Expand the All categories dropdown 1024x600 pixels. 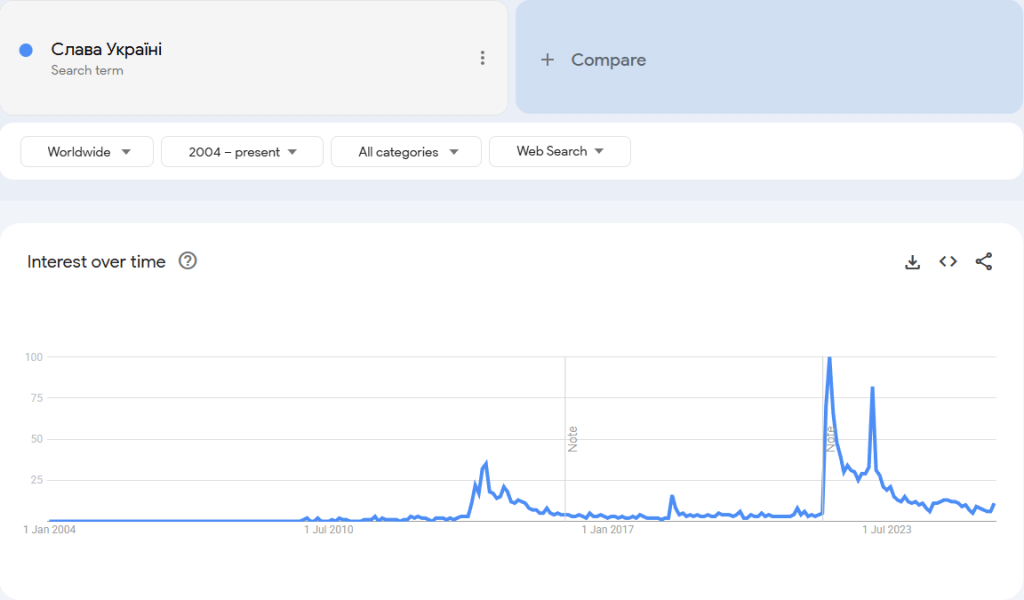[407, 152]
